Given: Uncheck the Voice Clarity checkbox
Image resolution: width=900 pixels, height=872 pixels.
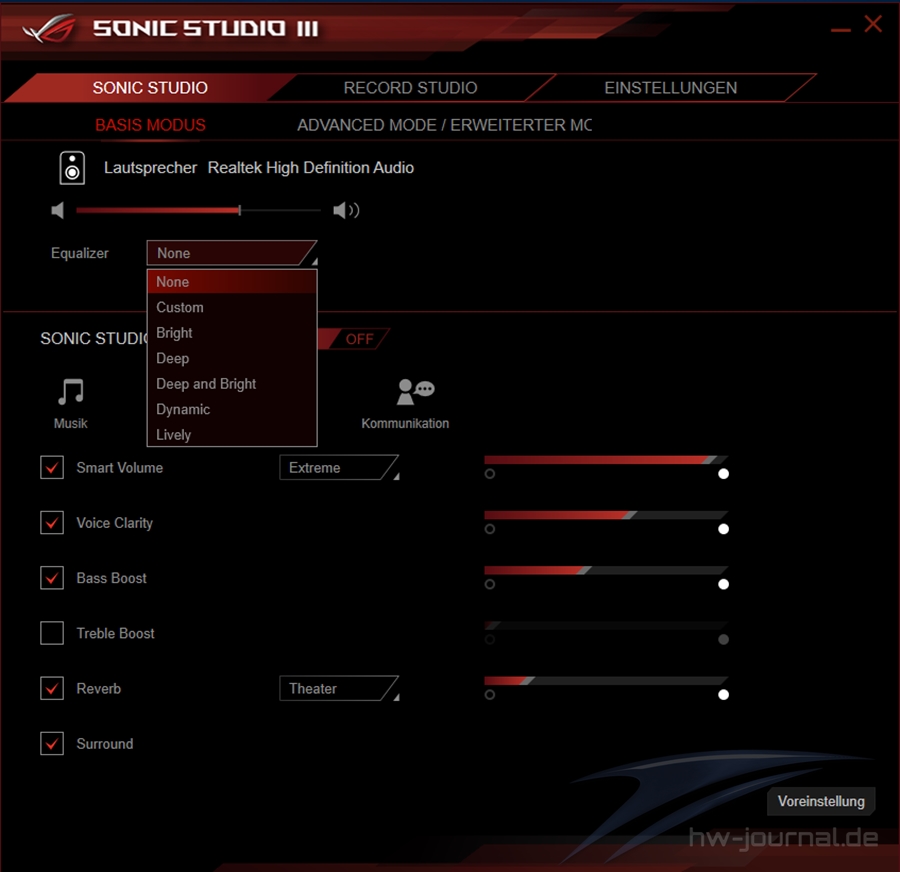Looking at the screenshot, I should tap(52, 522).
